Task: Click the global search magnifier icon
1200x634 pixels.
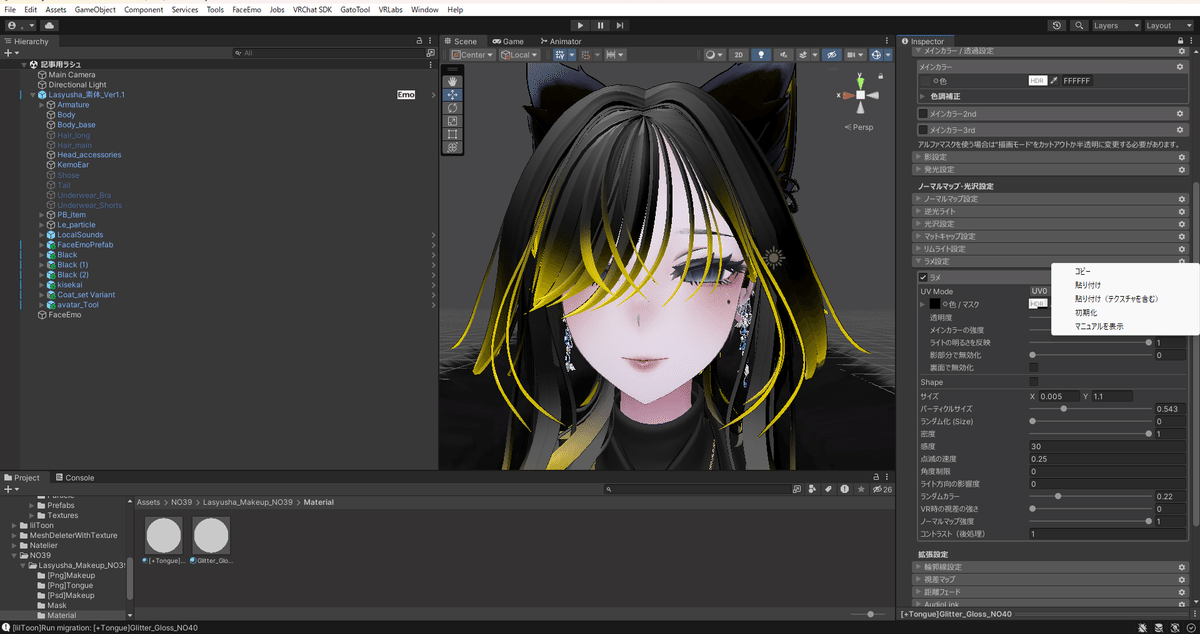Action: (x=1078, y=25)
